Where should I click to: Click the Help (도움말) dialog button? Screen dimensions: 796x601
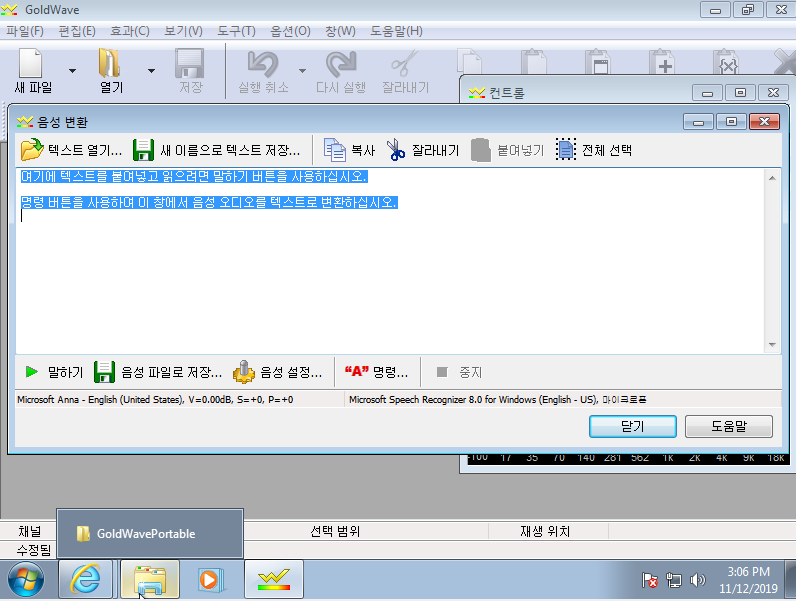[728, 426]
